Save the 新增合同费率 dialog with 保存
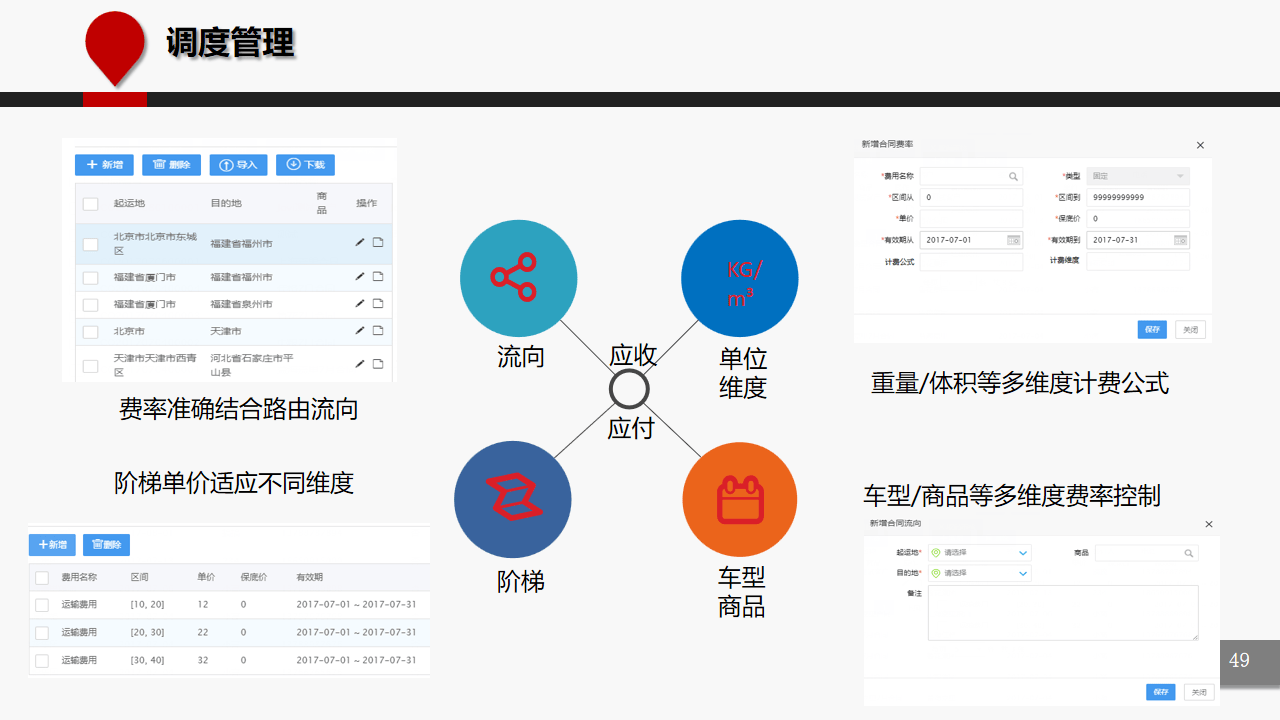This screenshot has height=720, width=1280. coord(1152,329)
